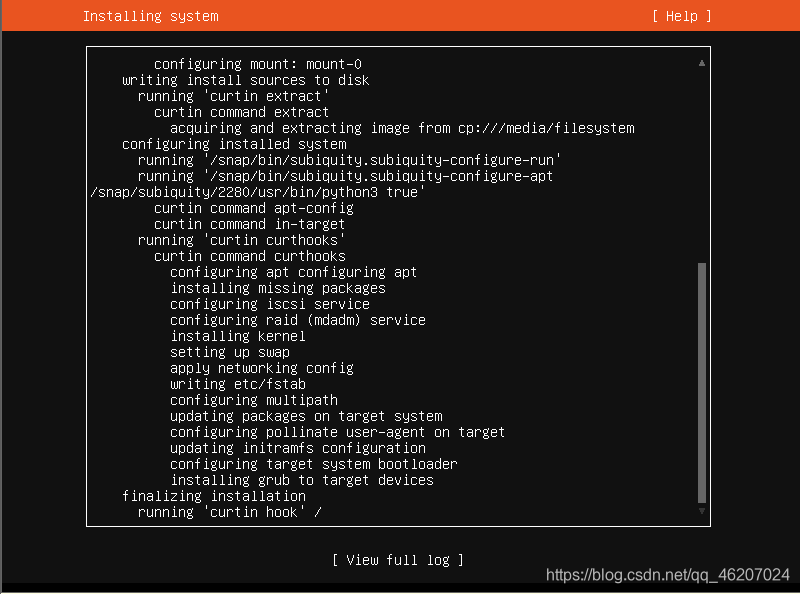The height and width of the screenshot is (594, 800).
Task: Select 'installing kernel' log line
Action: (238, 336)
